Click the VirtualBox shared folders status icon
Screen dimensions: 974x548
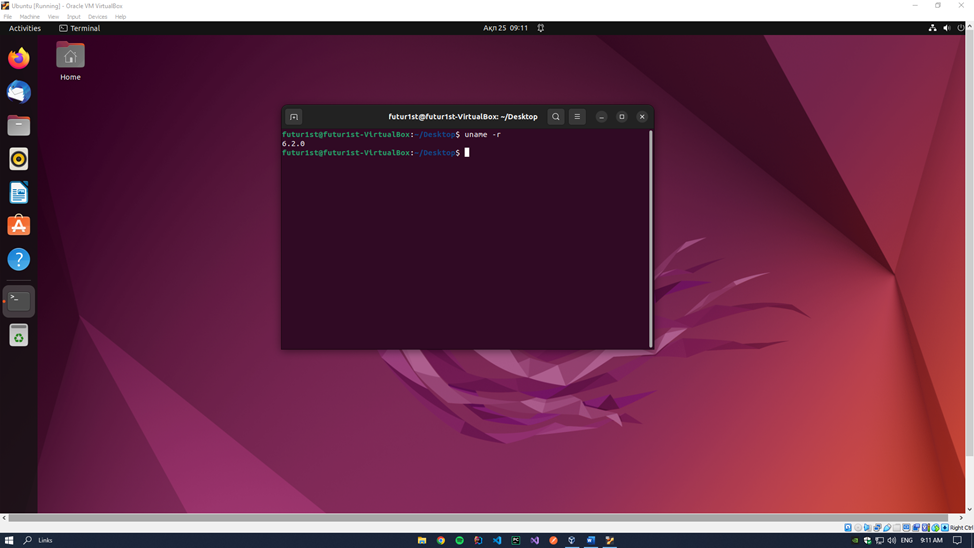click(x=896, y=527)
